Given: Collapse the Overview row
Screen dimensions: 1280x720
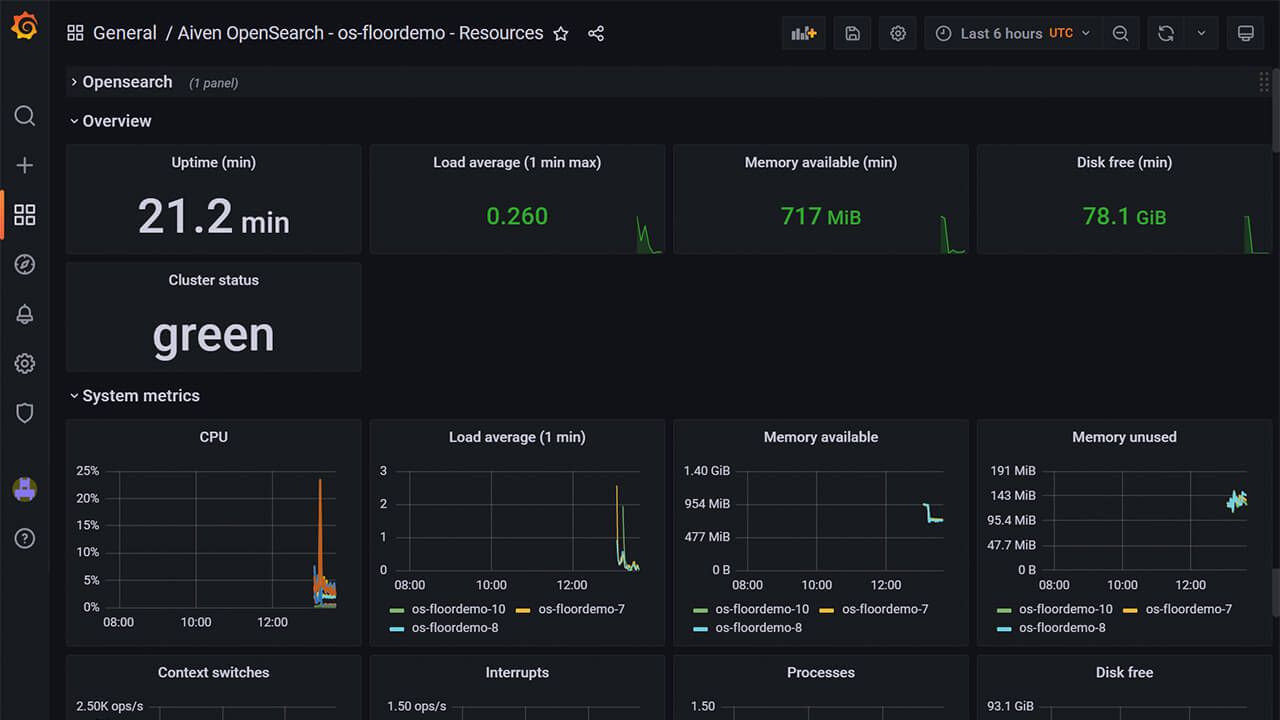Looking at the screenshot, I should [x=116, y=121].
